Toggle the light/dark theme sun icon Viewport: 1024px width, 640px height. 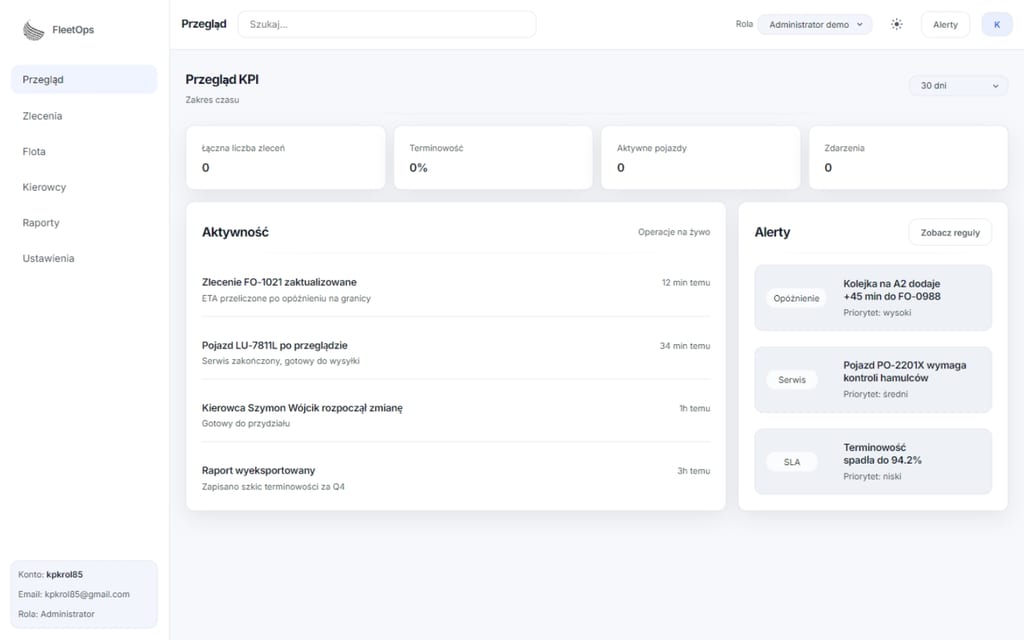[x=897, y=24]
